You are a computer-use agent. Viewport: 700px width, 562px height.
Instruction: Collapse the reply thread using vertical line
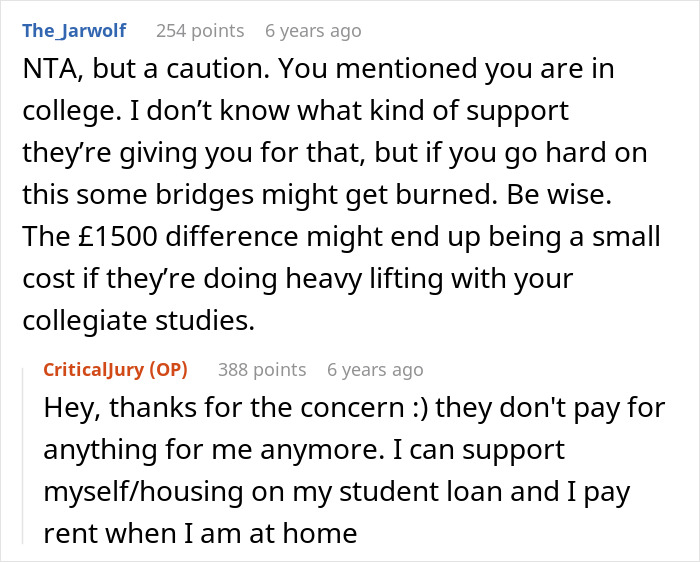[24, 450]
